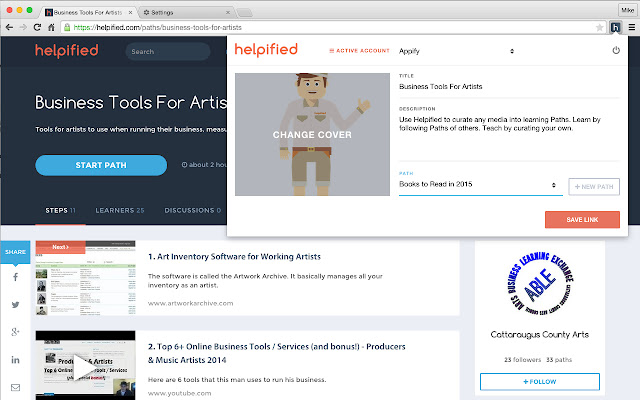640x400 pixels.
Task: Click the browser home icon
Action: [x=51, y=27]
